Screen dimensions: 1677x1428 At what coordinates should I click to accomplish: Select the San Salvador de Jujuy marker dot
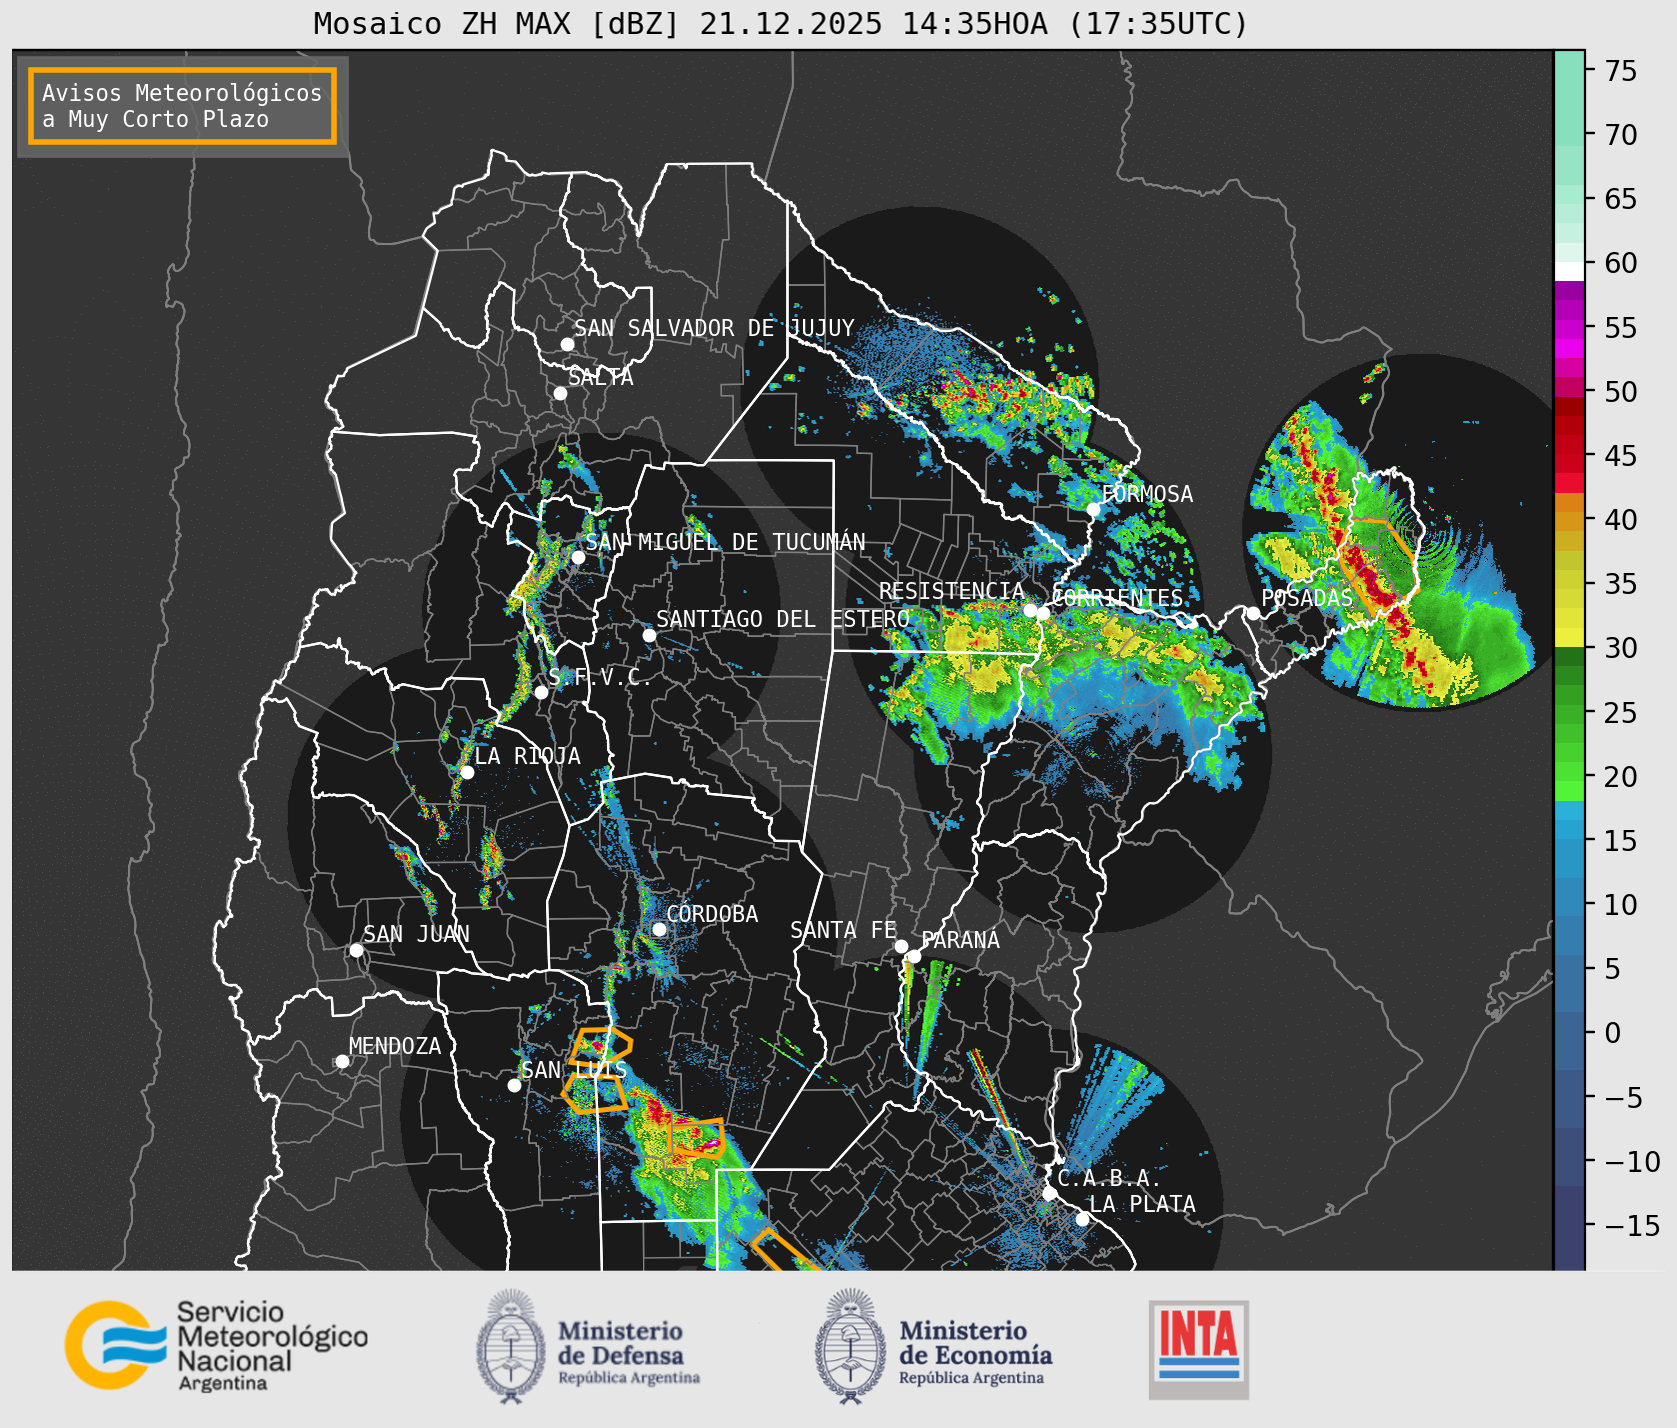(567, 344)
